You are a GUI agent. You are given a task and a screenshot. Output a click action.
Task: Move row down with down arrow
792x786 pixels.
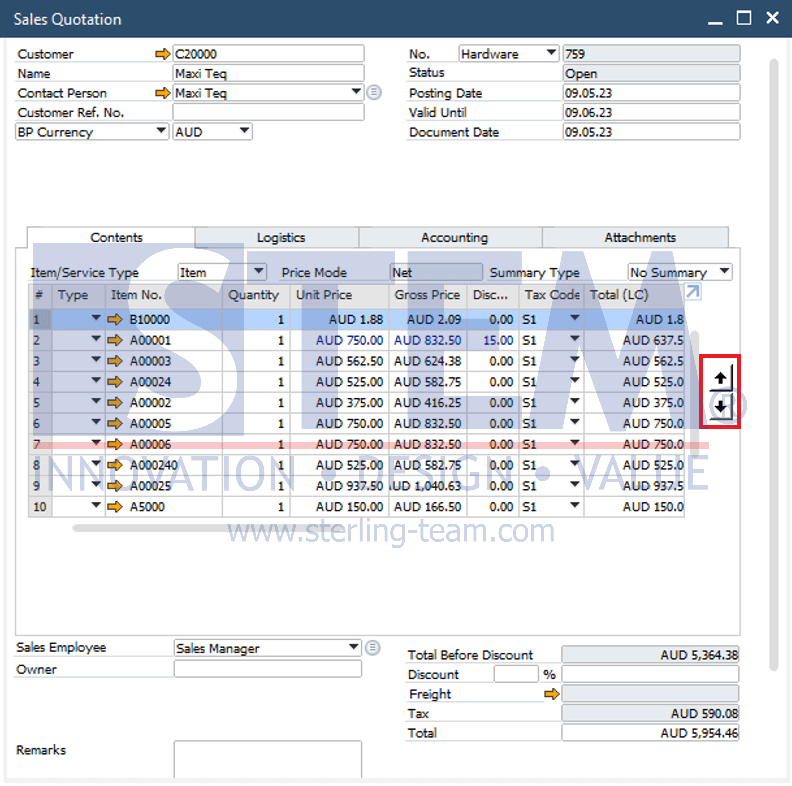pyautogui.click(x=721, y=407)
